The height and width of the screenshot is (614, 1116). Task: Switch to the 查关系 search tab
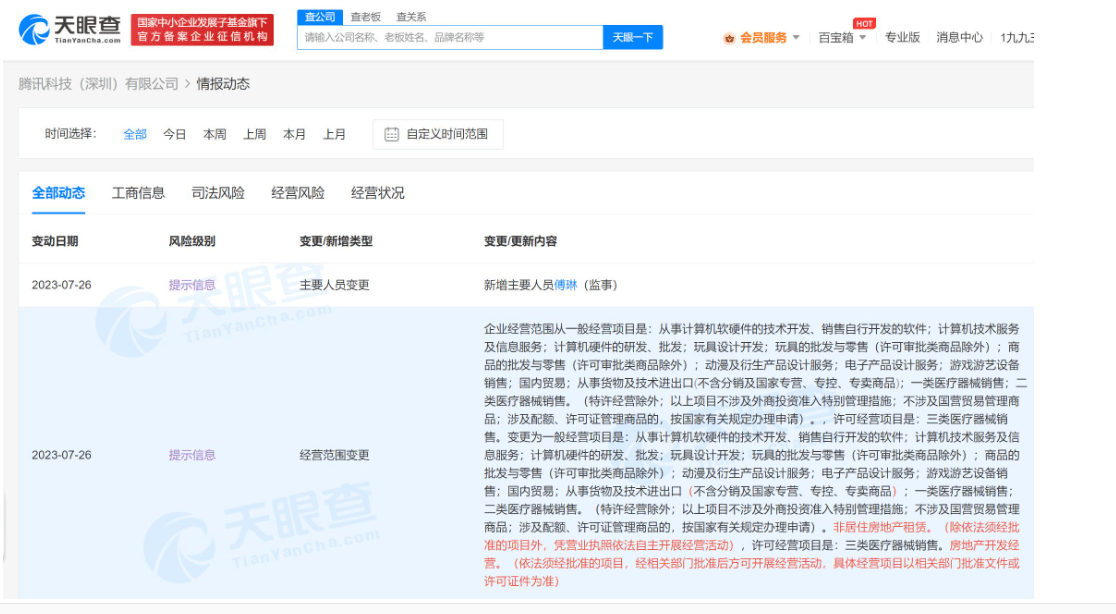pyautogui.click(x=411, y=17)
